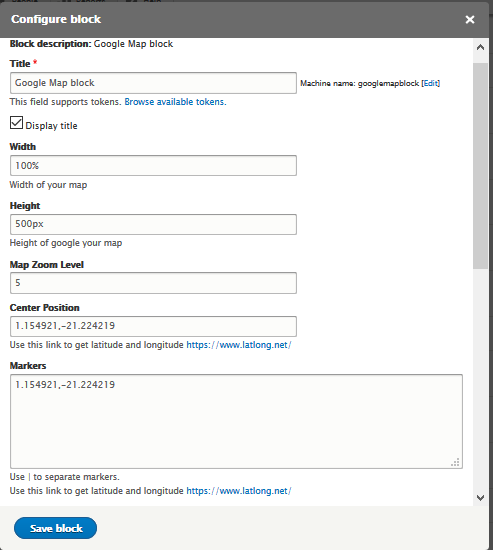This screenshot has width=493, height=550.
Task: Click the Title text field
Action: (x=153, y=83)
